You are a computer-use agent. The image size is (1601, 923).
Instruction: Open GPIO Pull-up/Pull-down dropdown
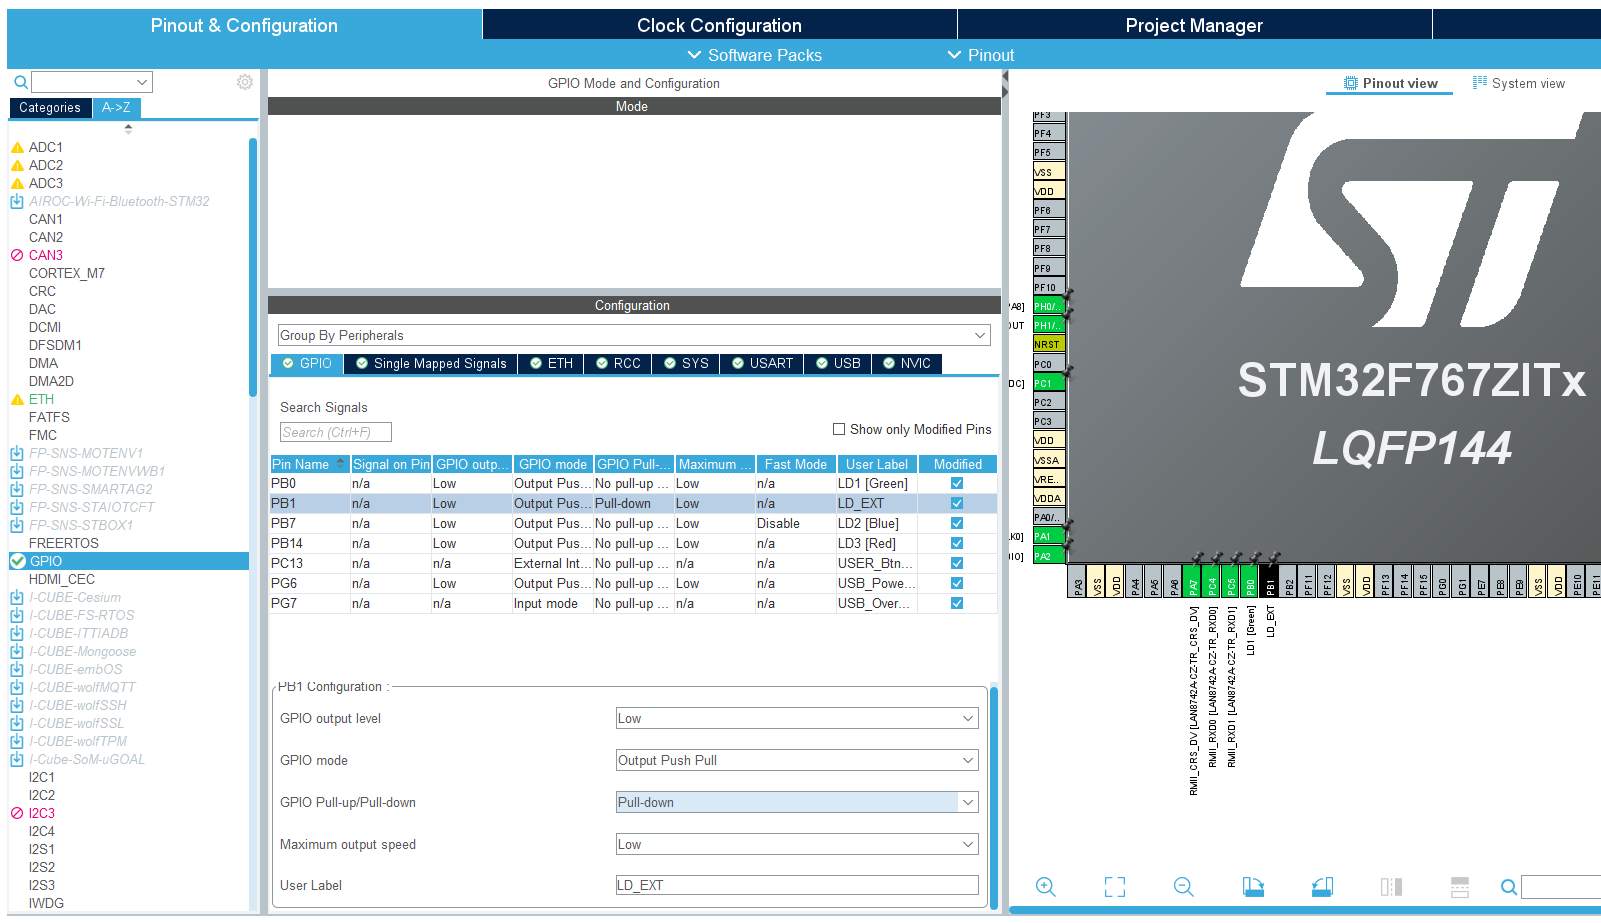coord(797,802)
